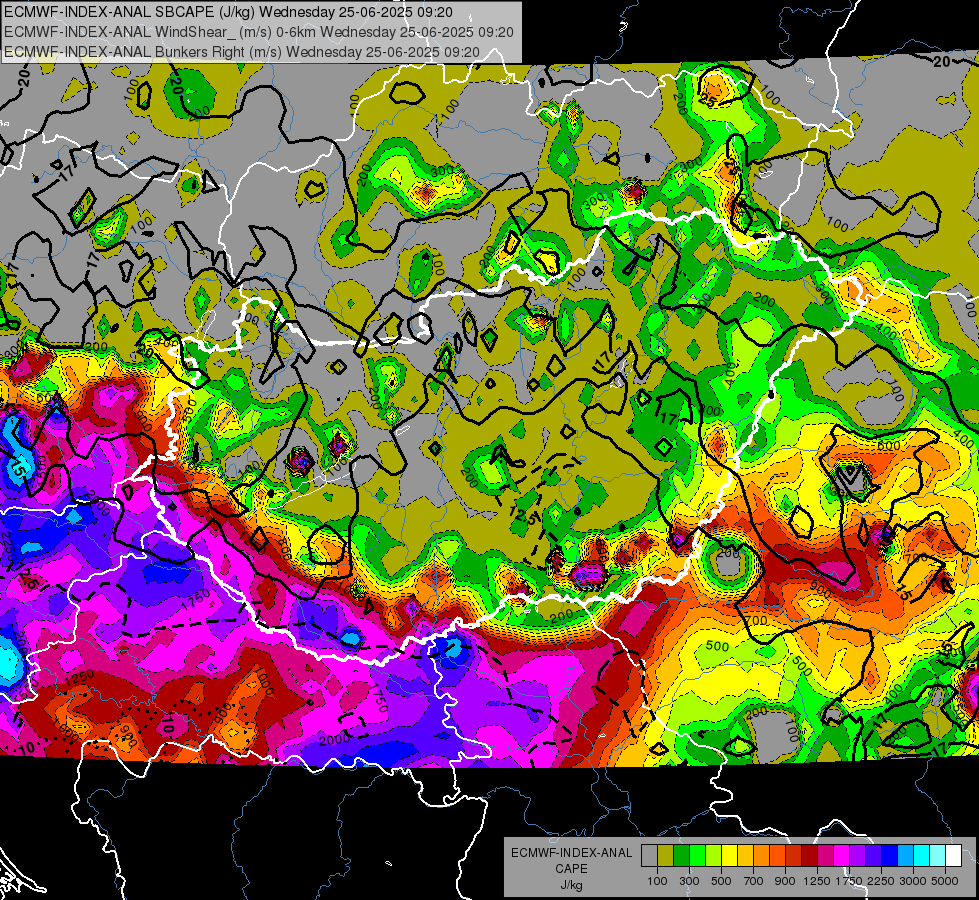Select the pure yellow swatch in the legend
This screenshot has width=979, height=900.
[729, 855]
